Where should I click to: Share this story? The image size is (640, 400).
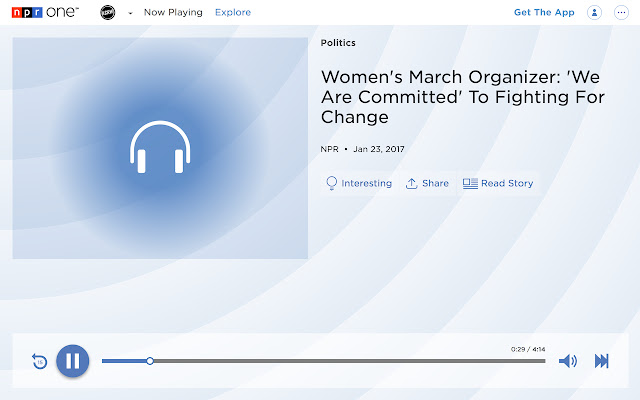427,183
